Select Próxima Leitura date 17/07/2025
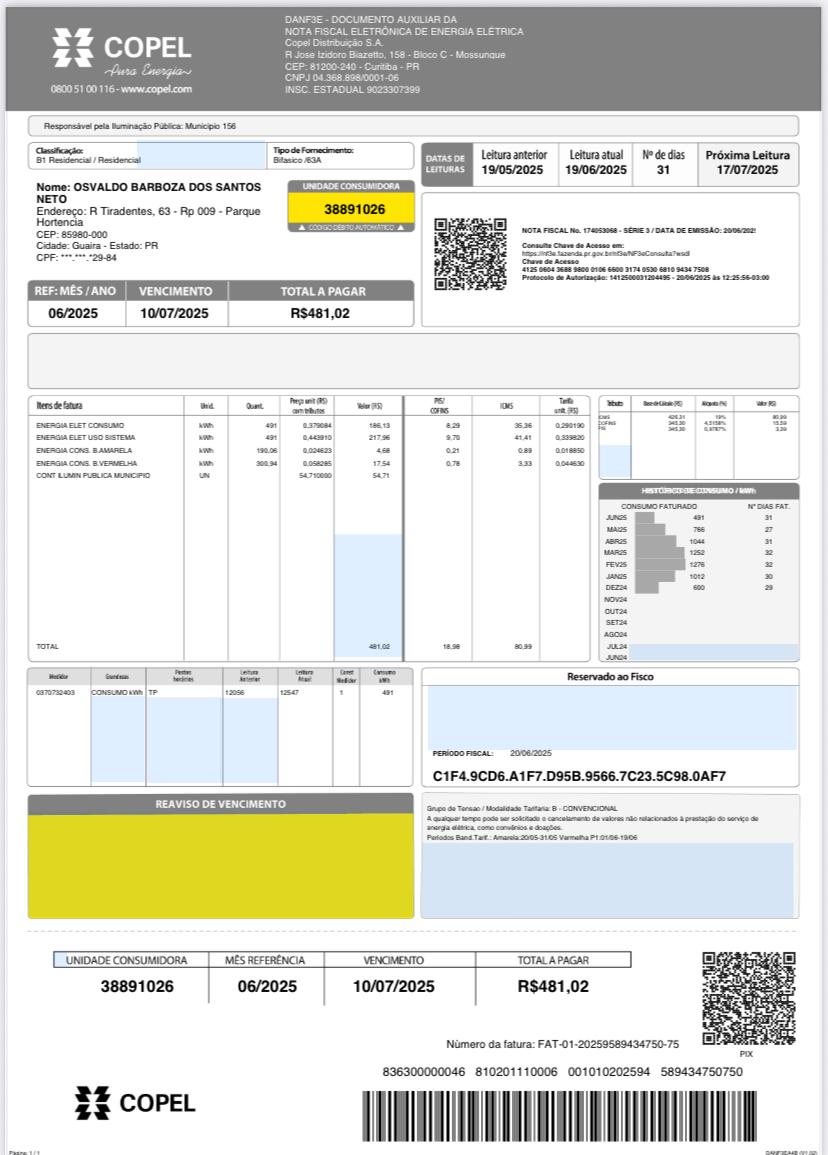This screenshot has height=1155, width=828. (x=747, y=170)
